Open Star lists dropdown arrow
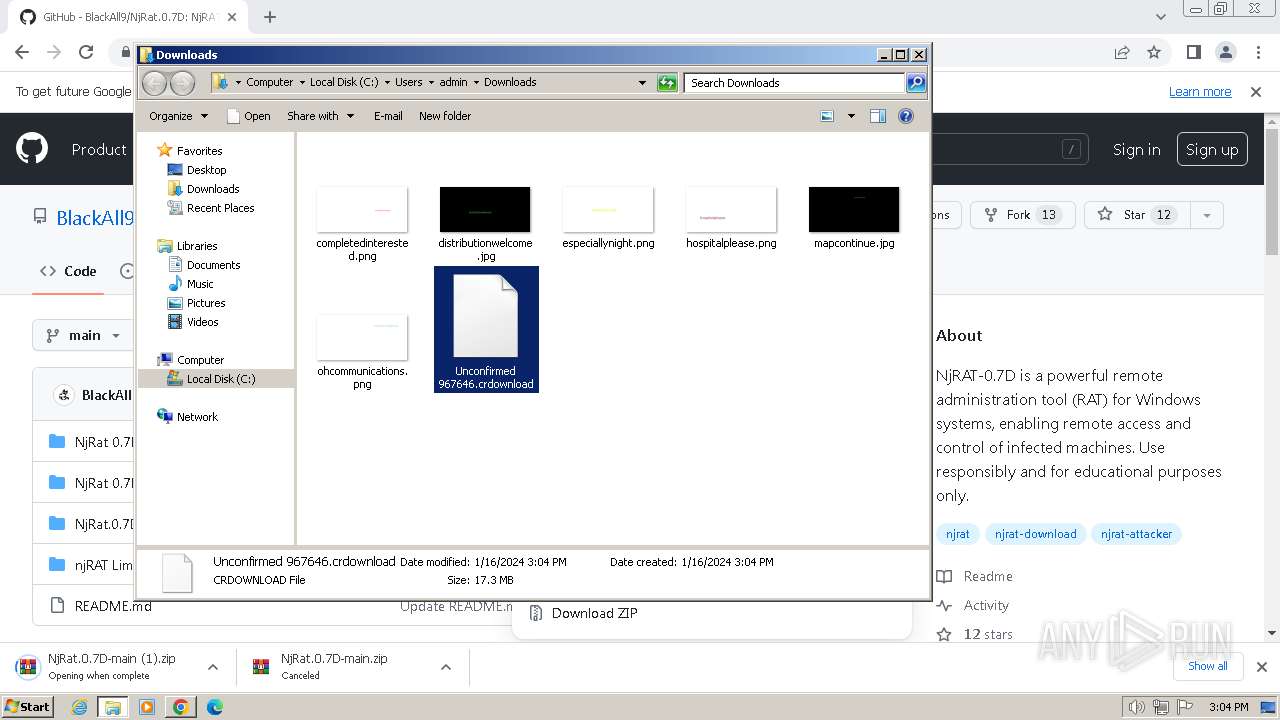 (1206, 215)
